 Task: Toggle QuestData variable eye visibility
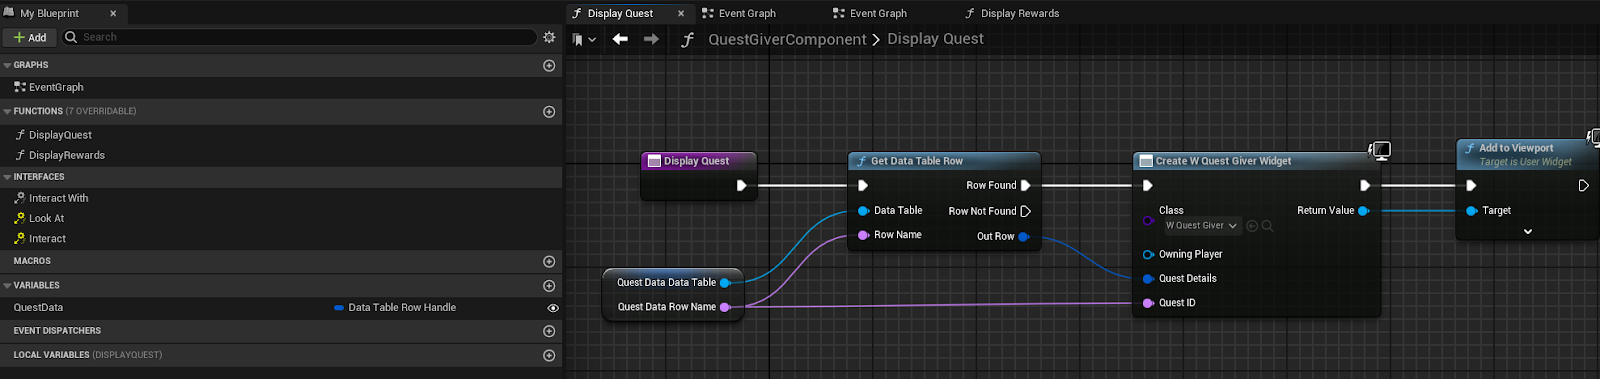tap(552, 308)
